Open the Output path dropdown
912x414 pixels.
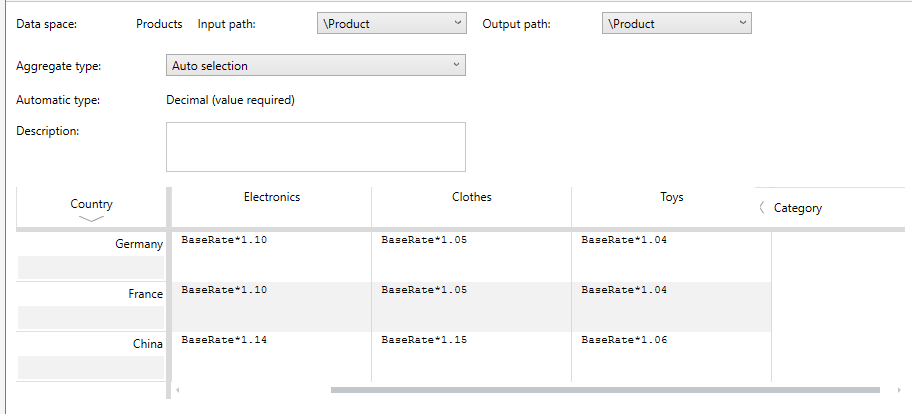click(676, 23)
